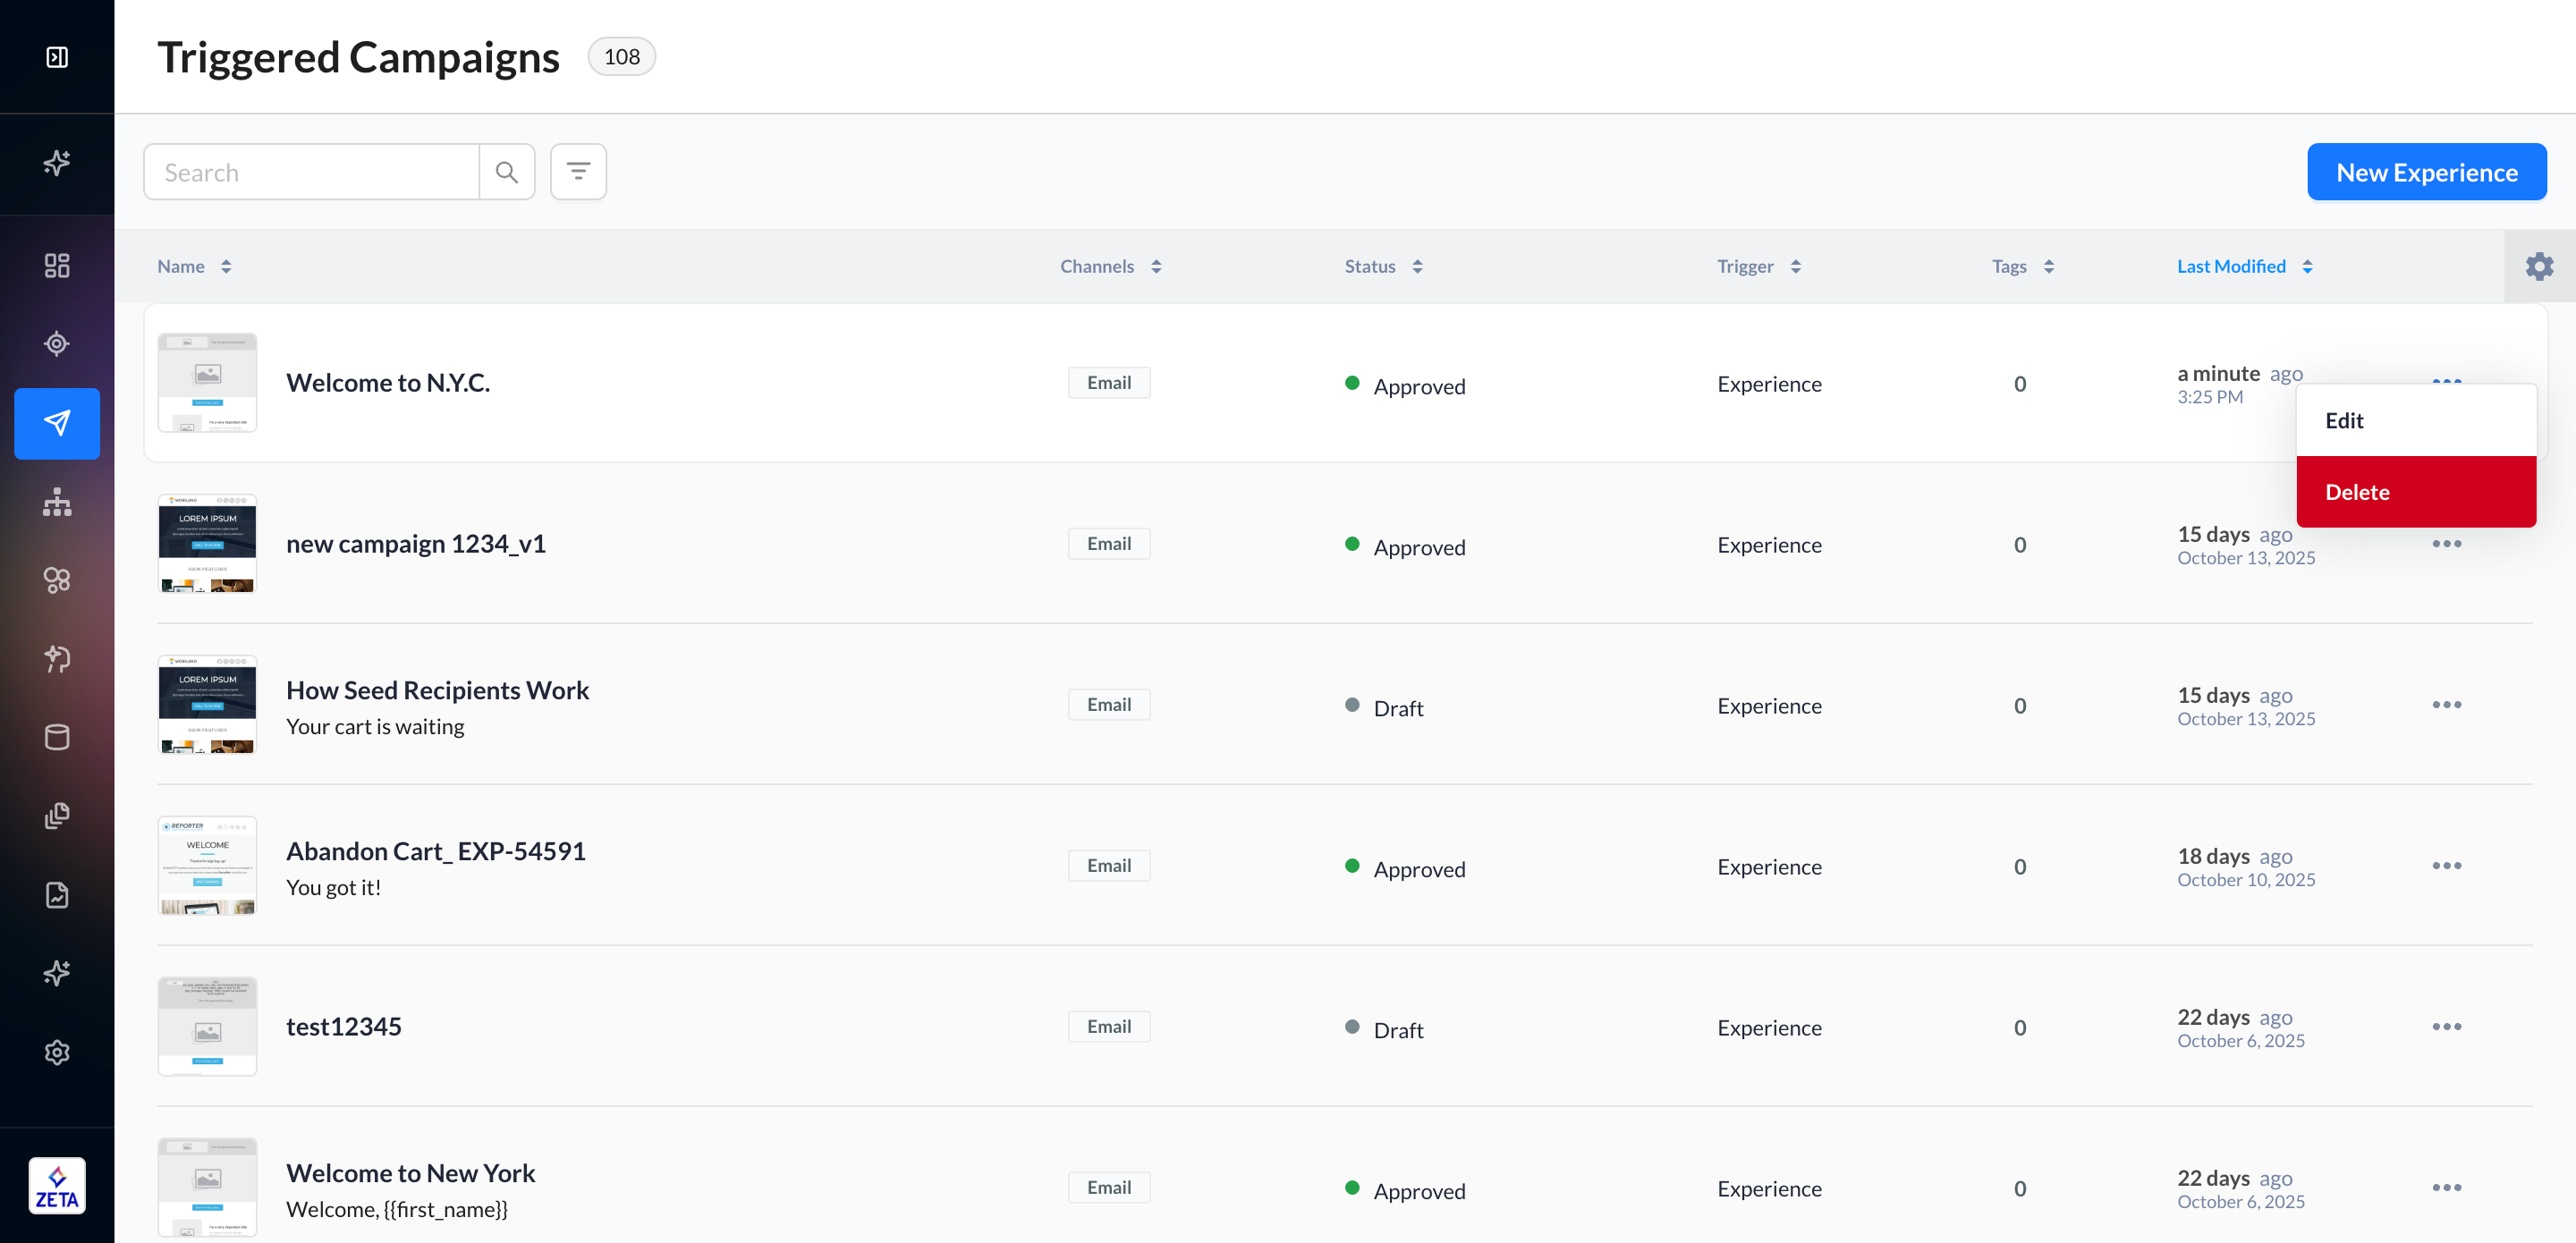Click the database cylinder sidebar icon

(57, 737)
